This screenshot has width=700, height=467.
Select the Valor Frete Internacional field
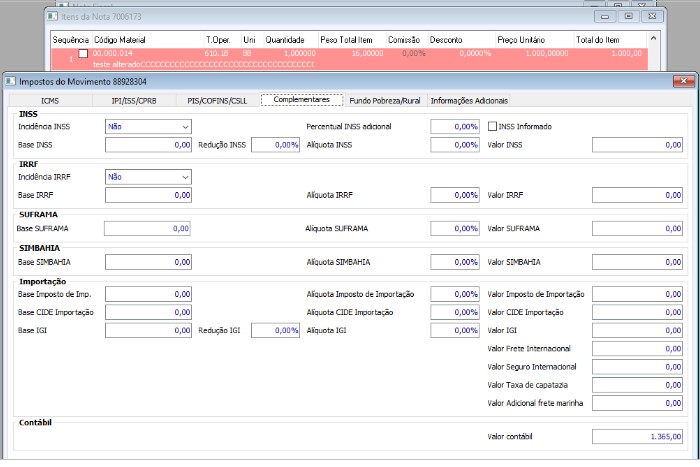(x=637, y=349)
